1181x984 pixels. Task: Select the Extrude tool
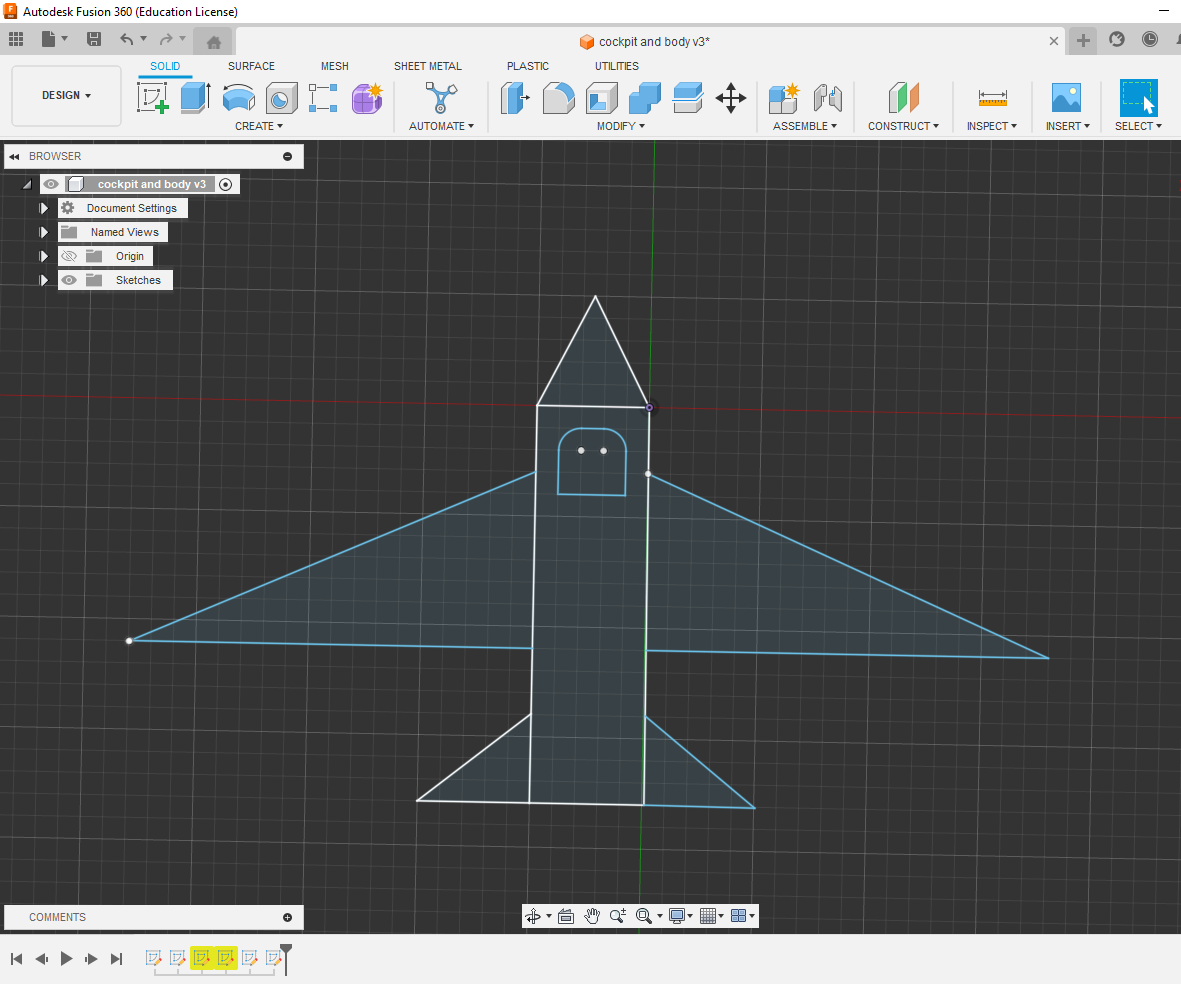(193, 98)
